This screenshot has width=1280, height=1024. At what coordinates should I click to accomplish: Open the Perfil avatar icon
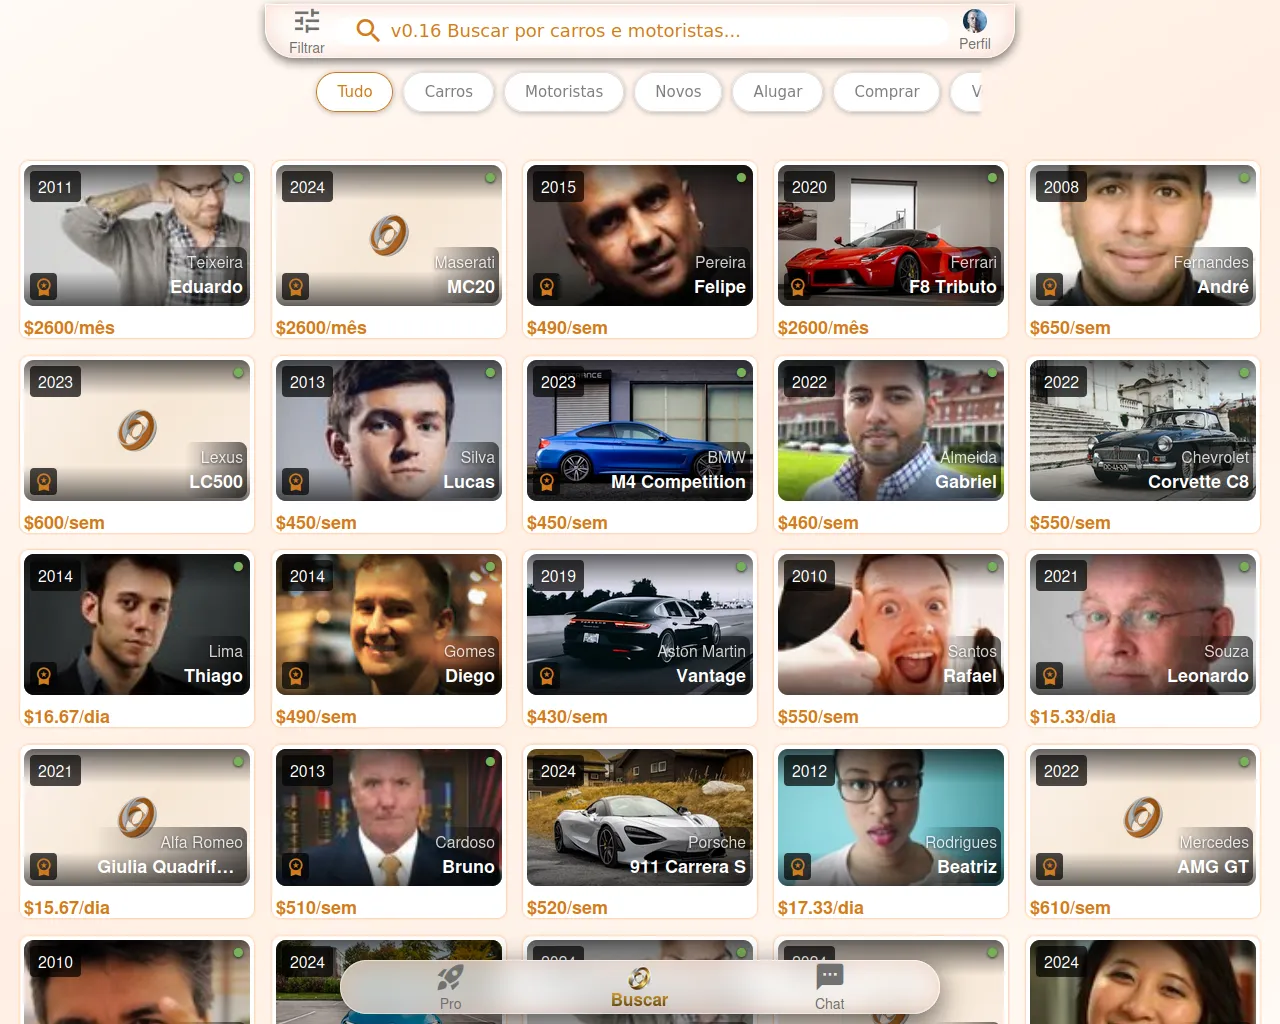point(974,21)
